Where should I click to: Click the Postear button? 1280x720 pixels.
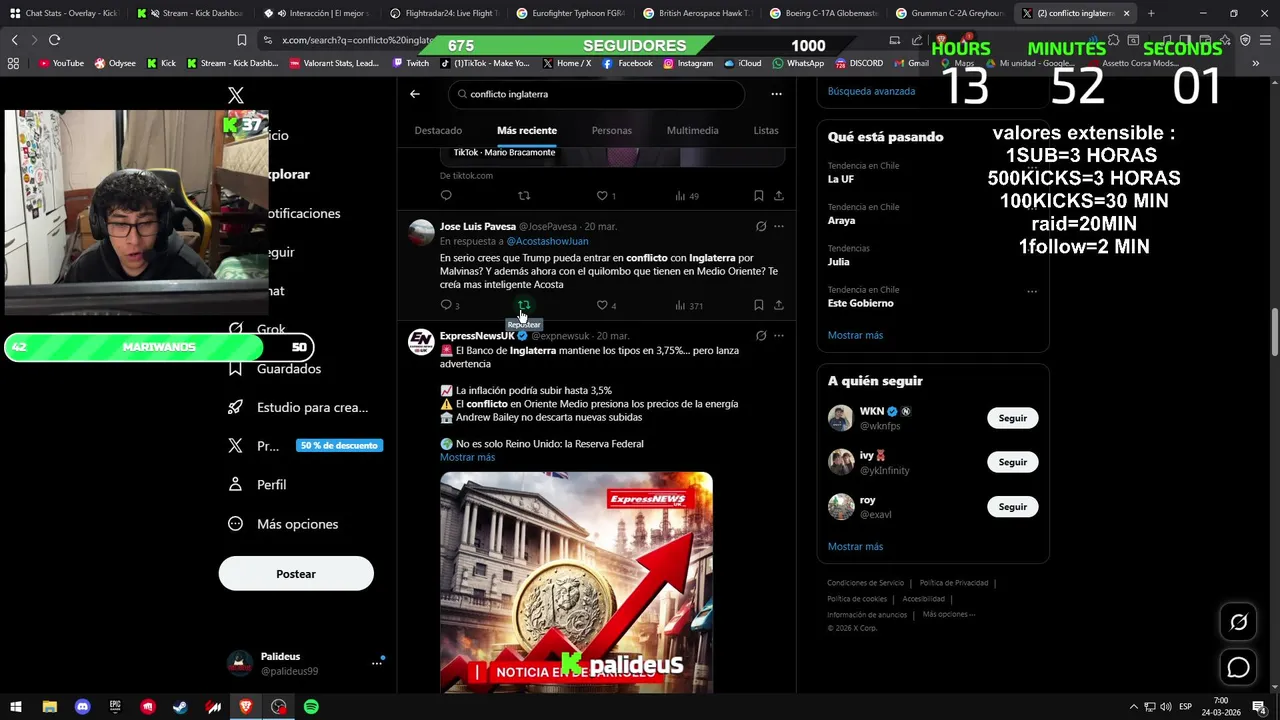pyautogui.click(x=296, y=574)
